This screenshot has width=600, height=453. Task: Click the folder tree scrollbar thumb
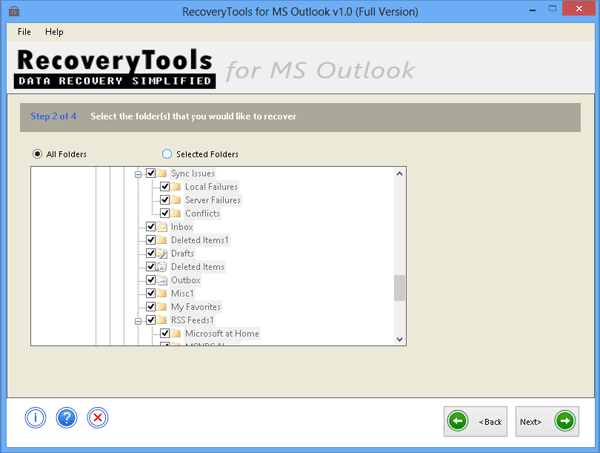(399, 288)
